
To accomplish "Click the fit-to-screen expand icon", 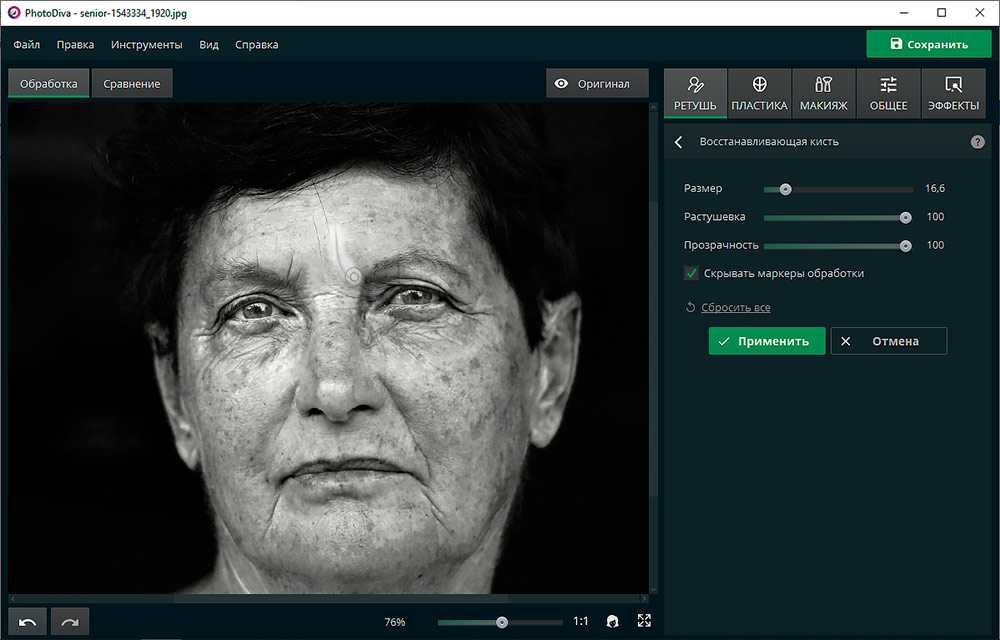I will click(644, 621).
